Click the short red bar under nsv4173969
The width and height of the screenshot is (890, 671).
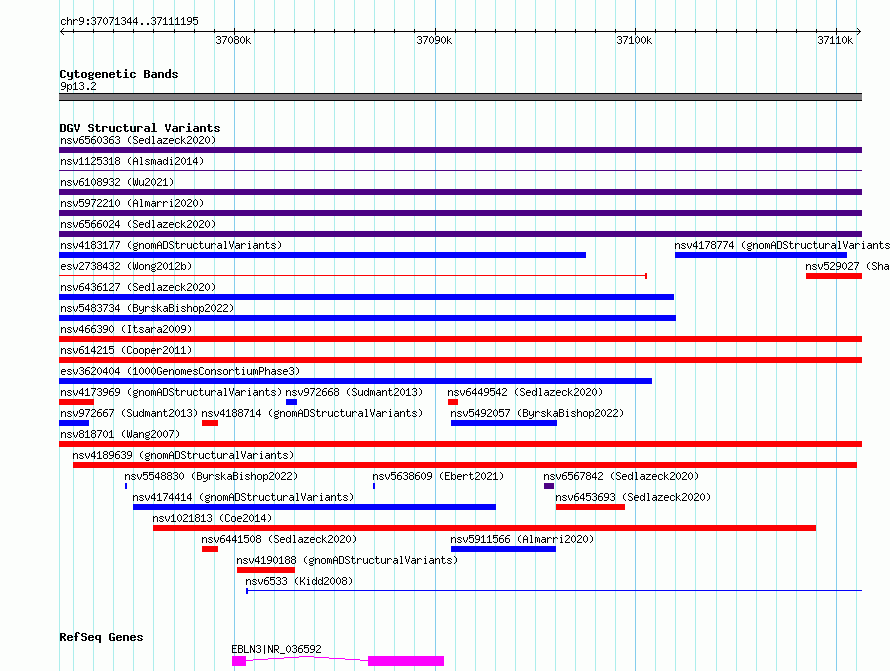(77, 402)
